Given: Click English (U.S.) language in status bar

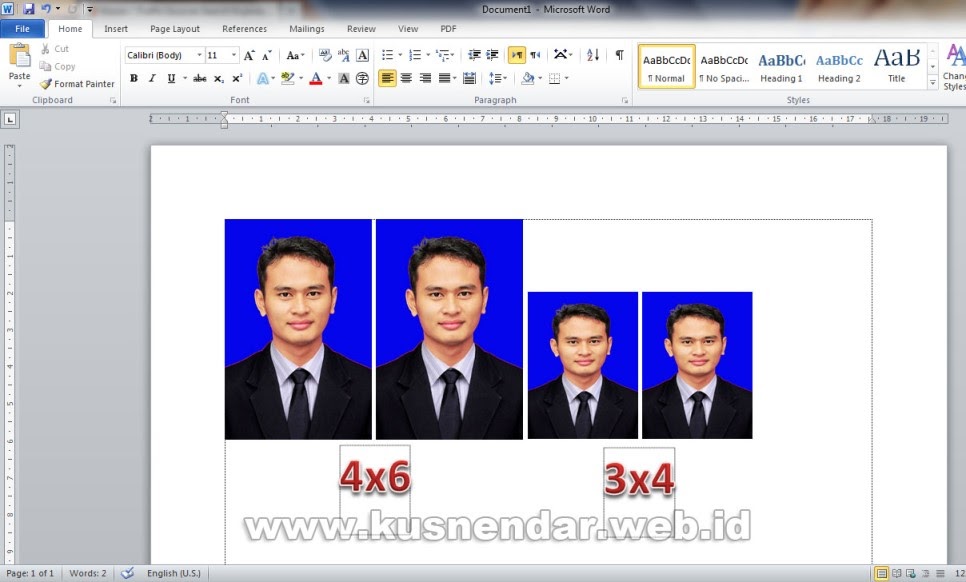Looking at the screenshot, I should 174,573.
